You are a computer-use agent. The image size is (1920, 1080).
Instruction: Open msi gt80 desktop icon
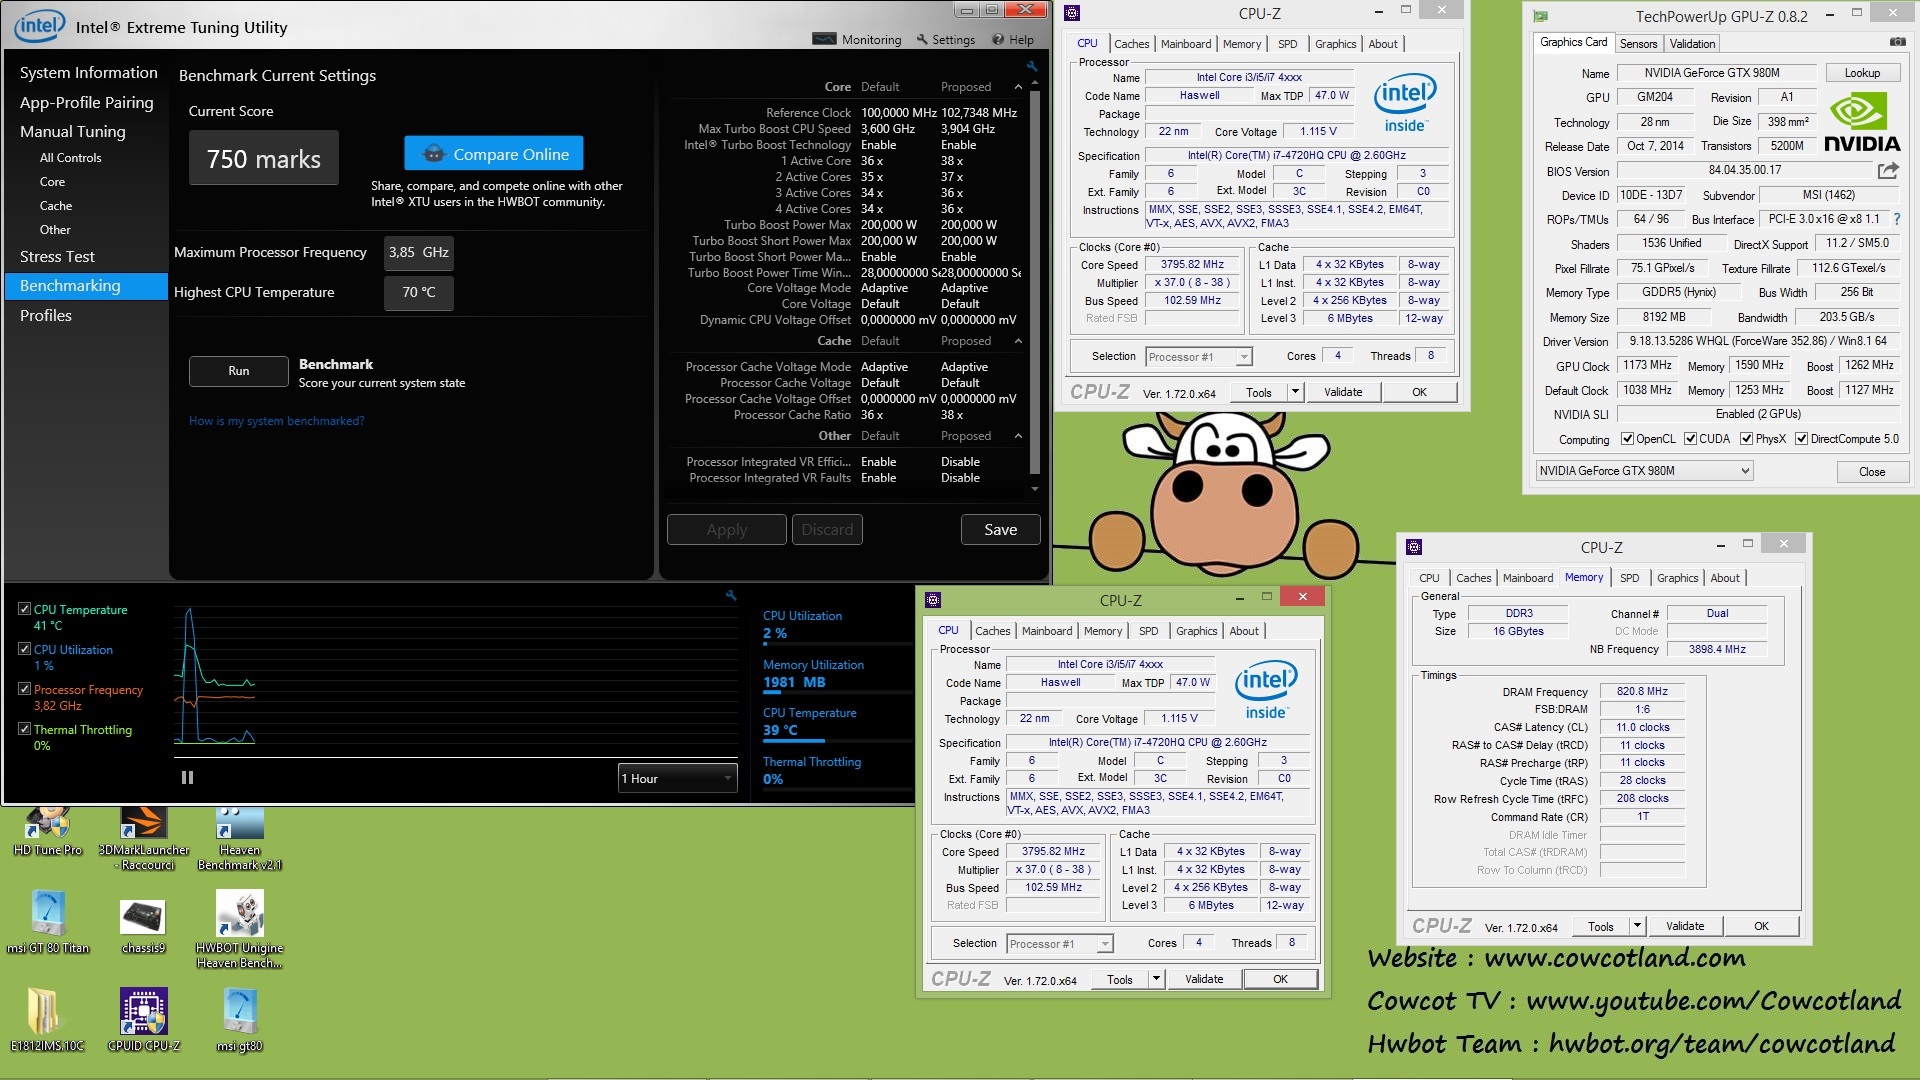[240, 1019]
